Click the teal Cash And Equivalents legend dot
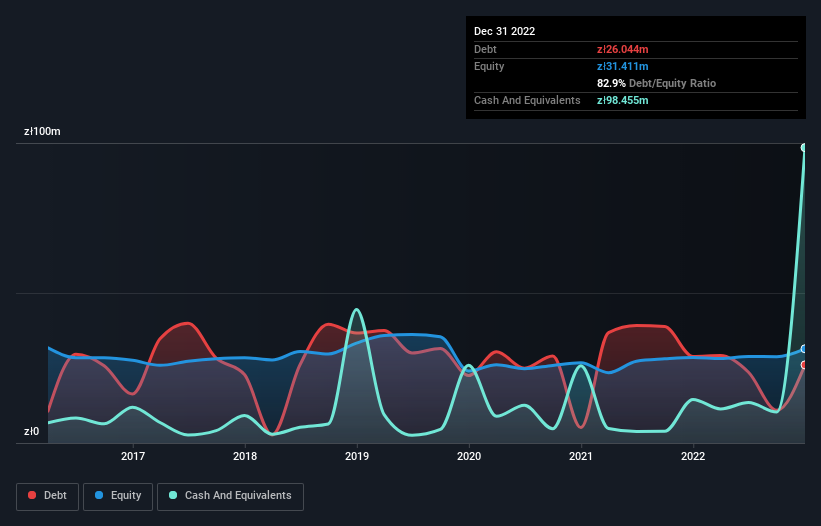 (x=173, y=495)
